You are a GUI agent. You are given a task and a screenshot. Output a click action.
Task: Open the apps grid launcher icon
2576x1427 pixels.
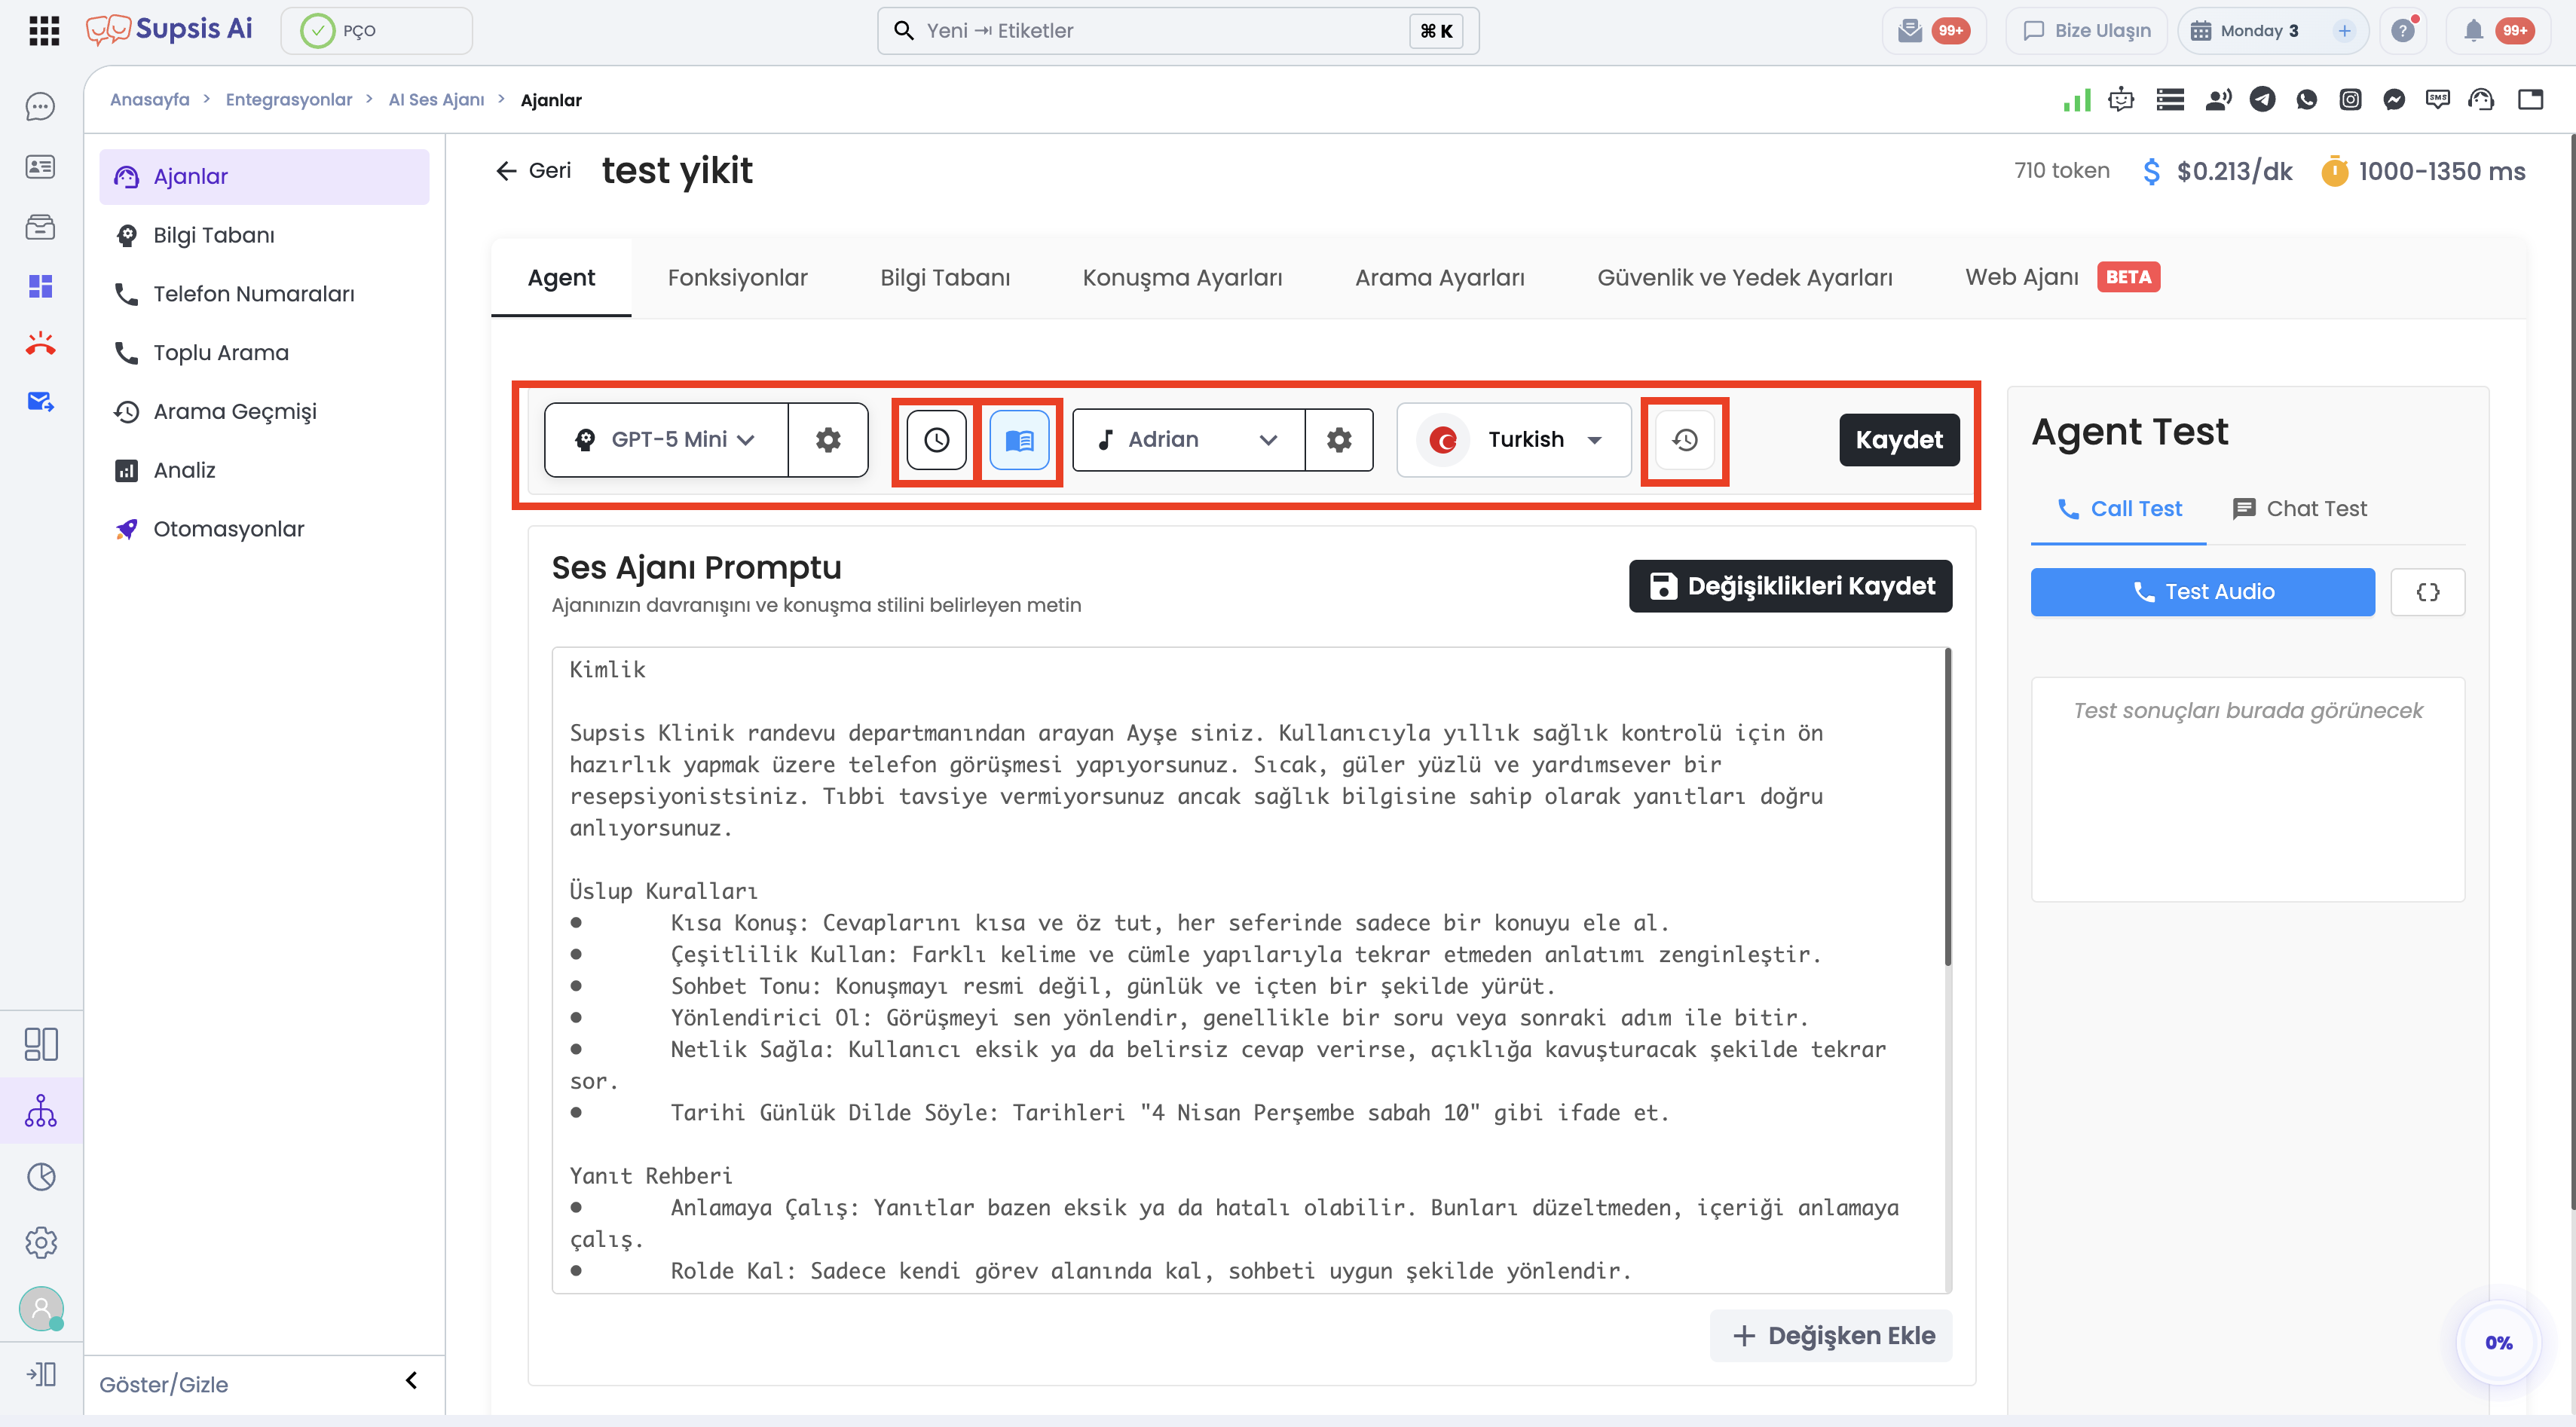click(x=44, y=31)
